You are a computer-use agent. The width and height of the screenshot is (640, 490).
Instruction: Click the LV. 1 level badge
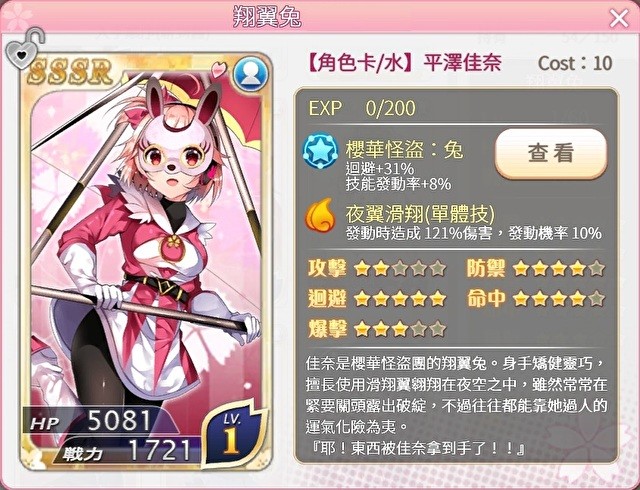233,434
